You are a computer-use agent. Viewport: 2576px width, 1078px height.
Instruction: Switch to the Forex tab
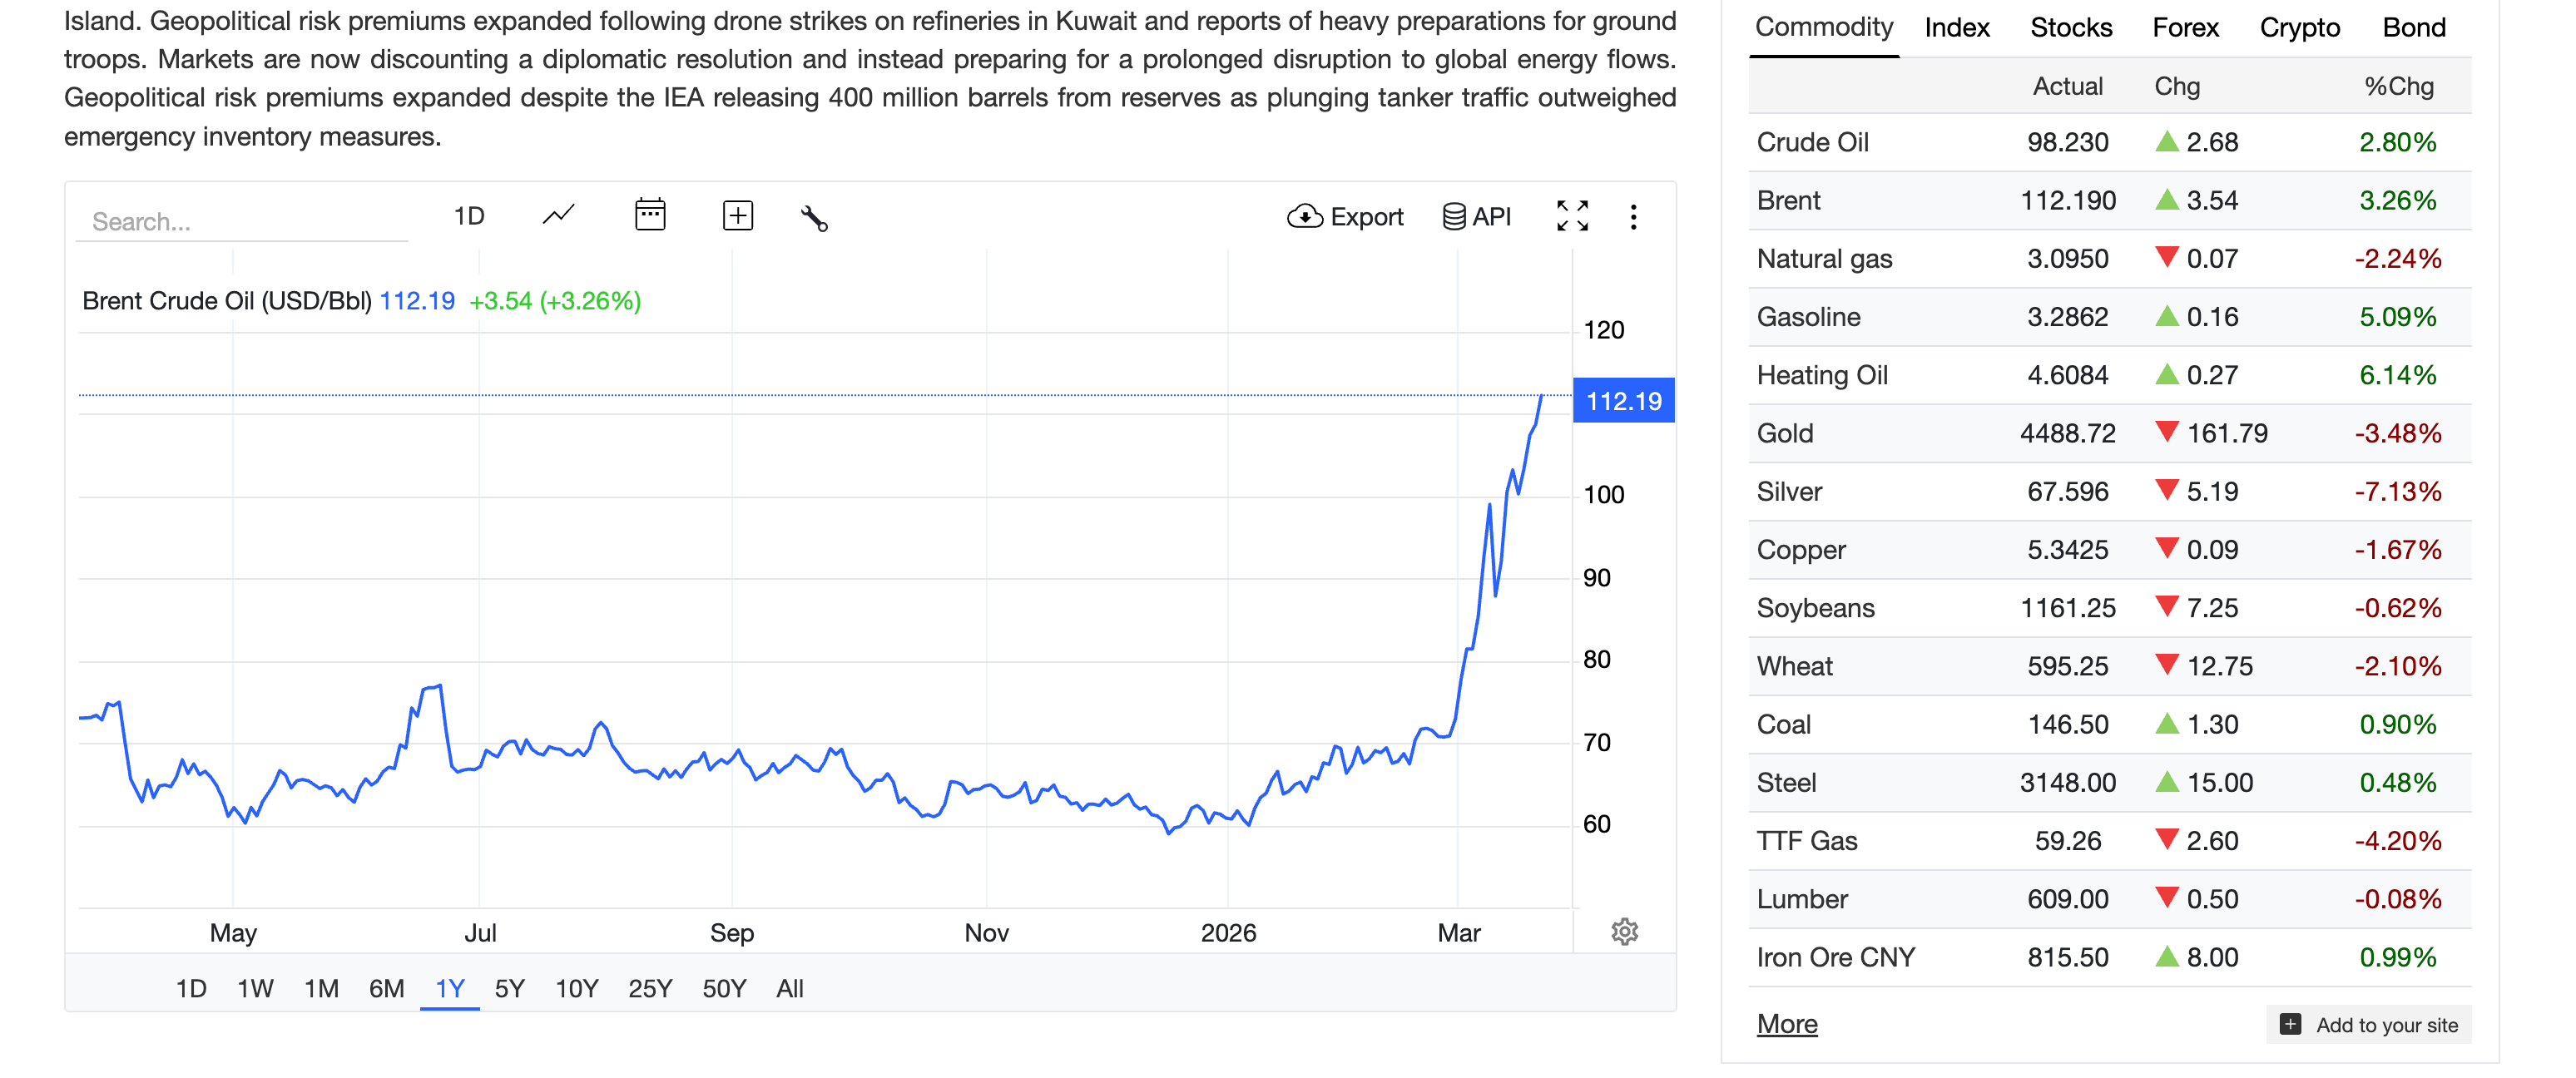[2185, 28]
